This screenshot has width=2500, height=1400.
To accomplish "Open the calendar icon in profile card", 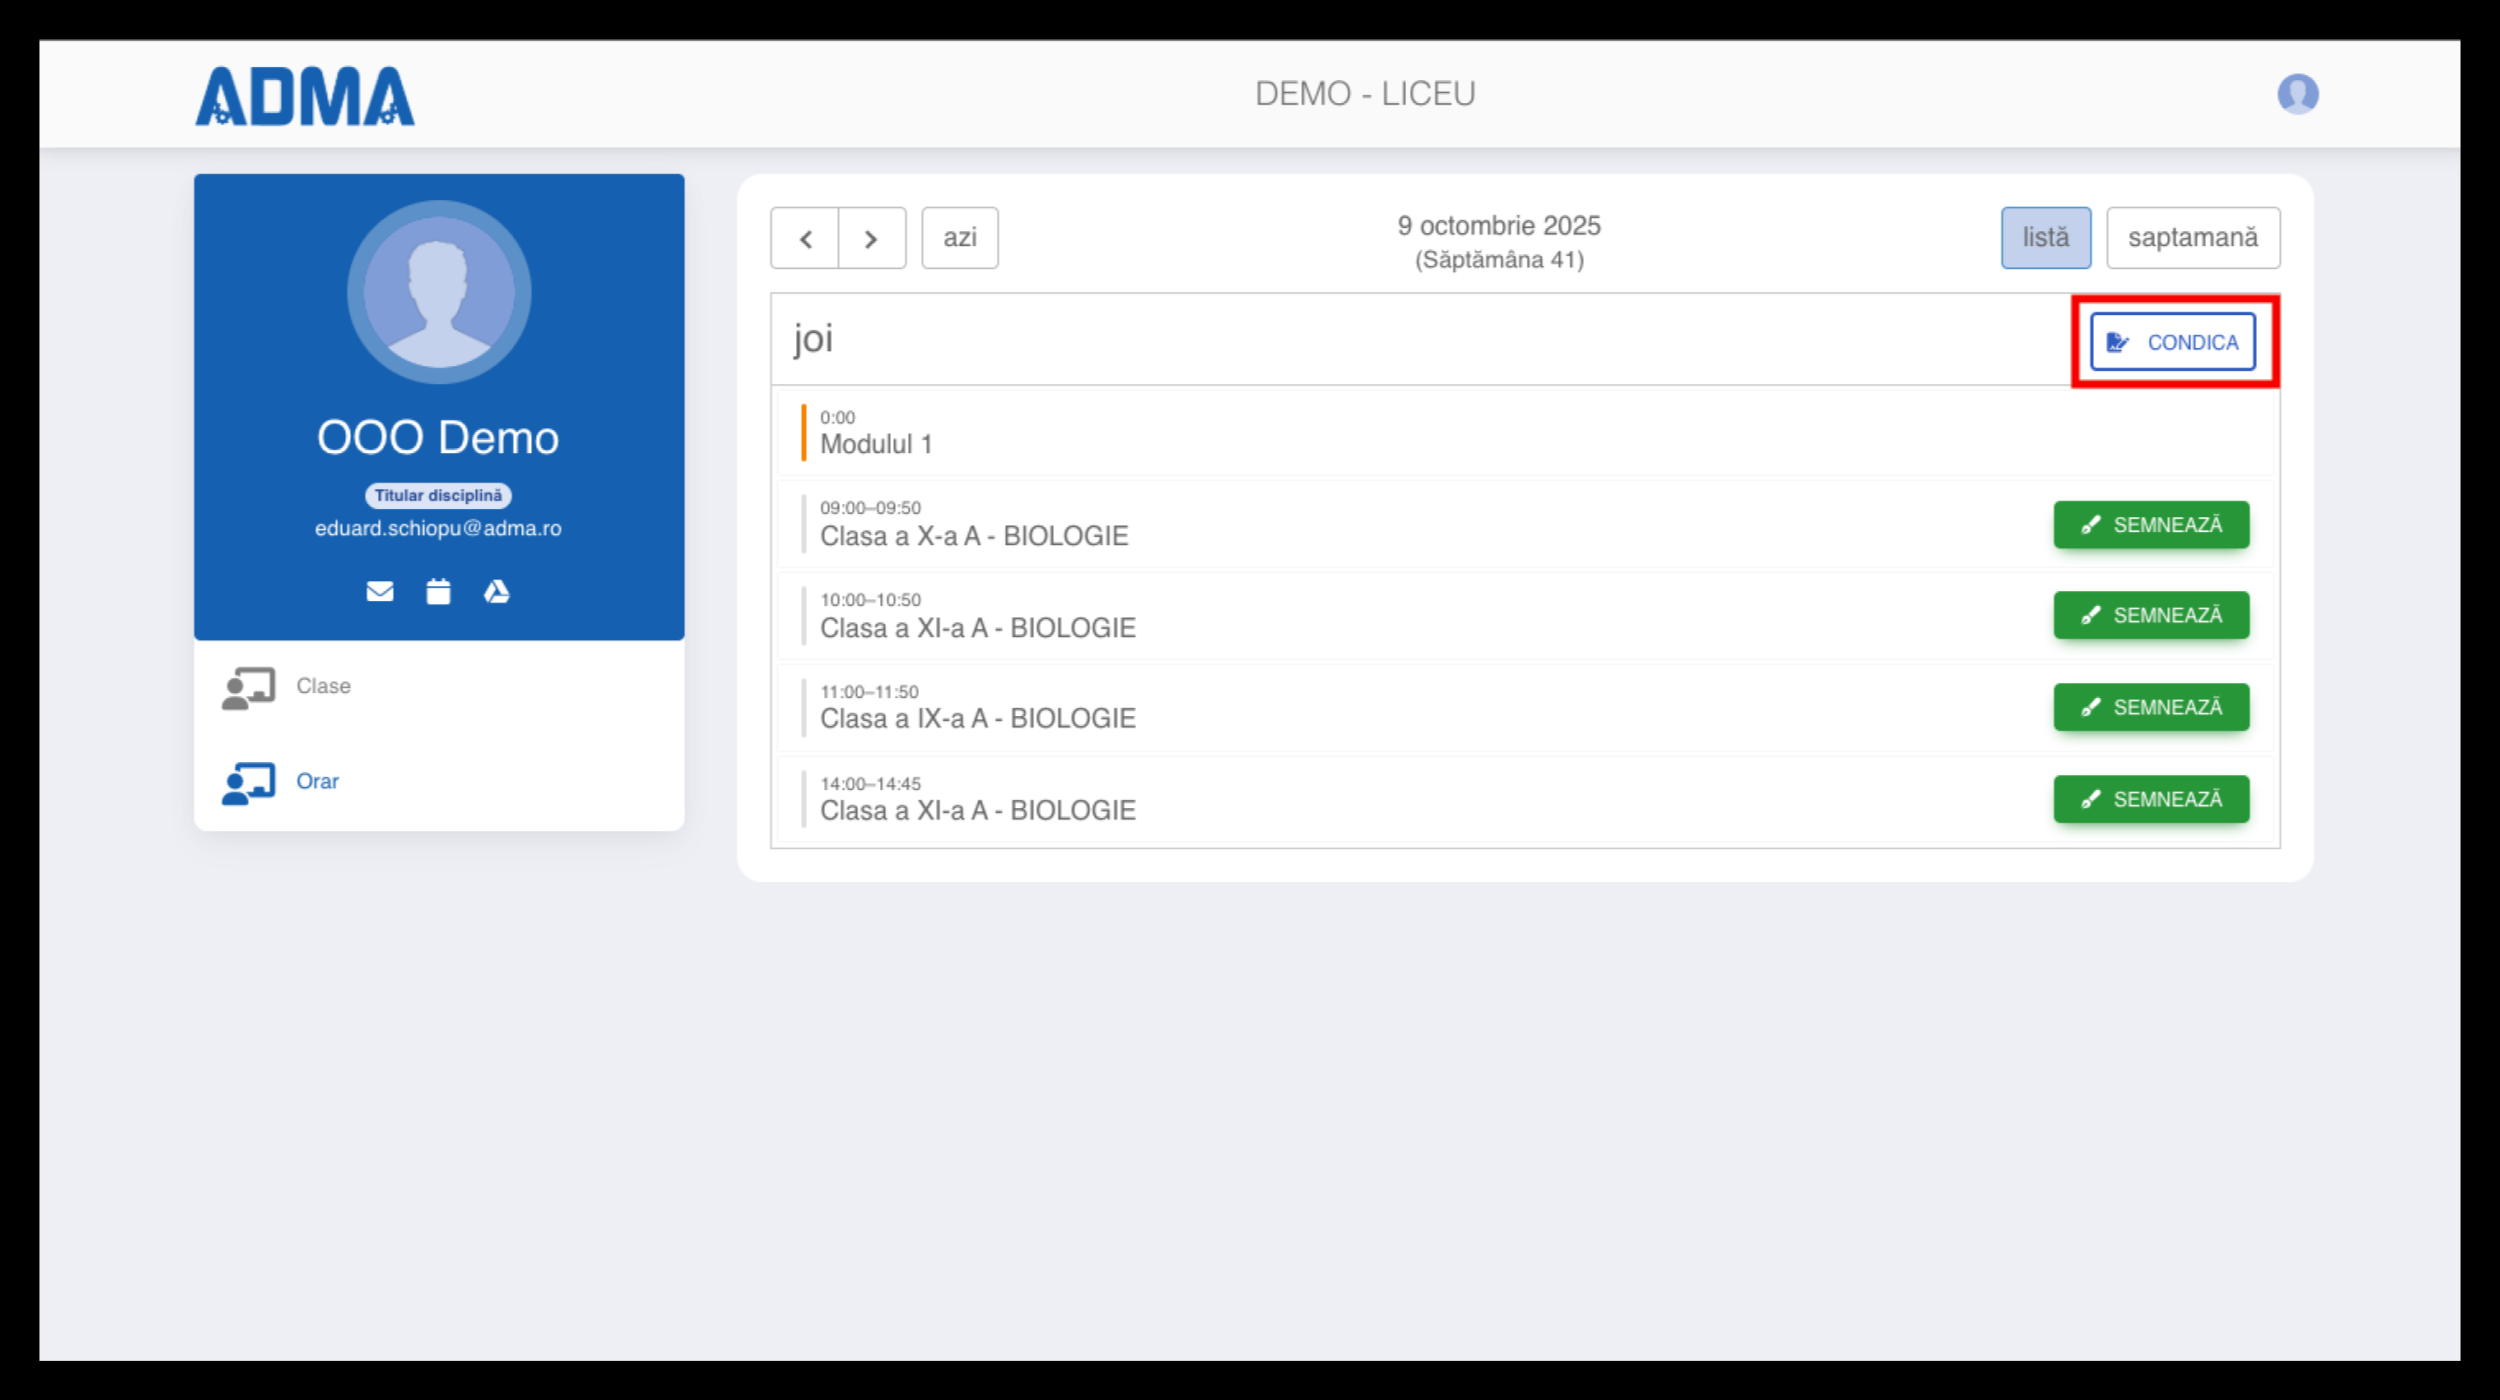I will [x=438, y=592].
